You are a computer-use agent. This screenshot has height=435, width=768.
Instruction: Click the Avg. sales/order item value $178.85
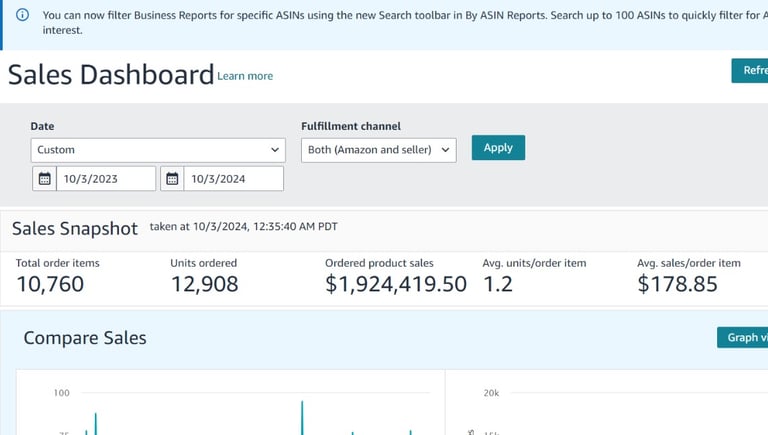(x=677, y=284)
